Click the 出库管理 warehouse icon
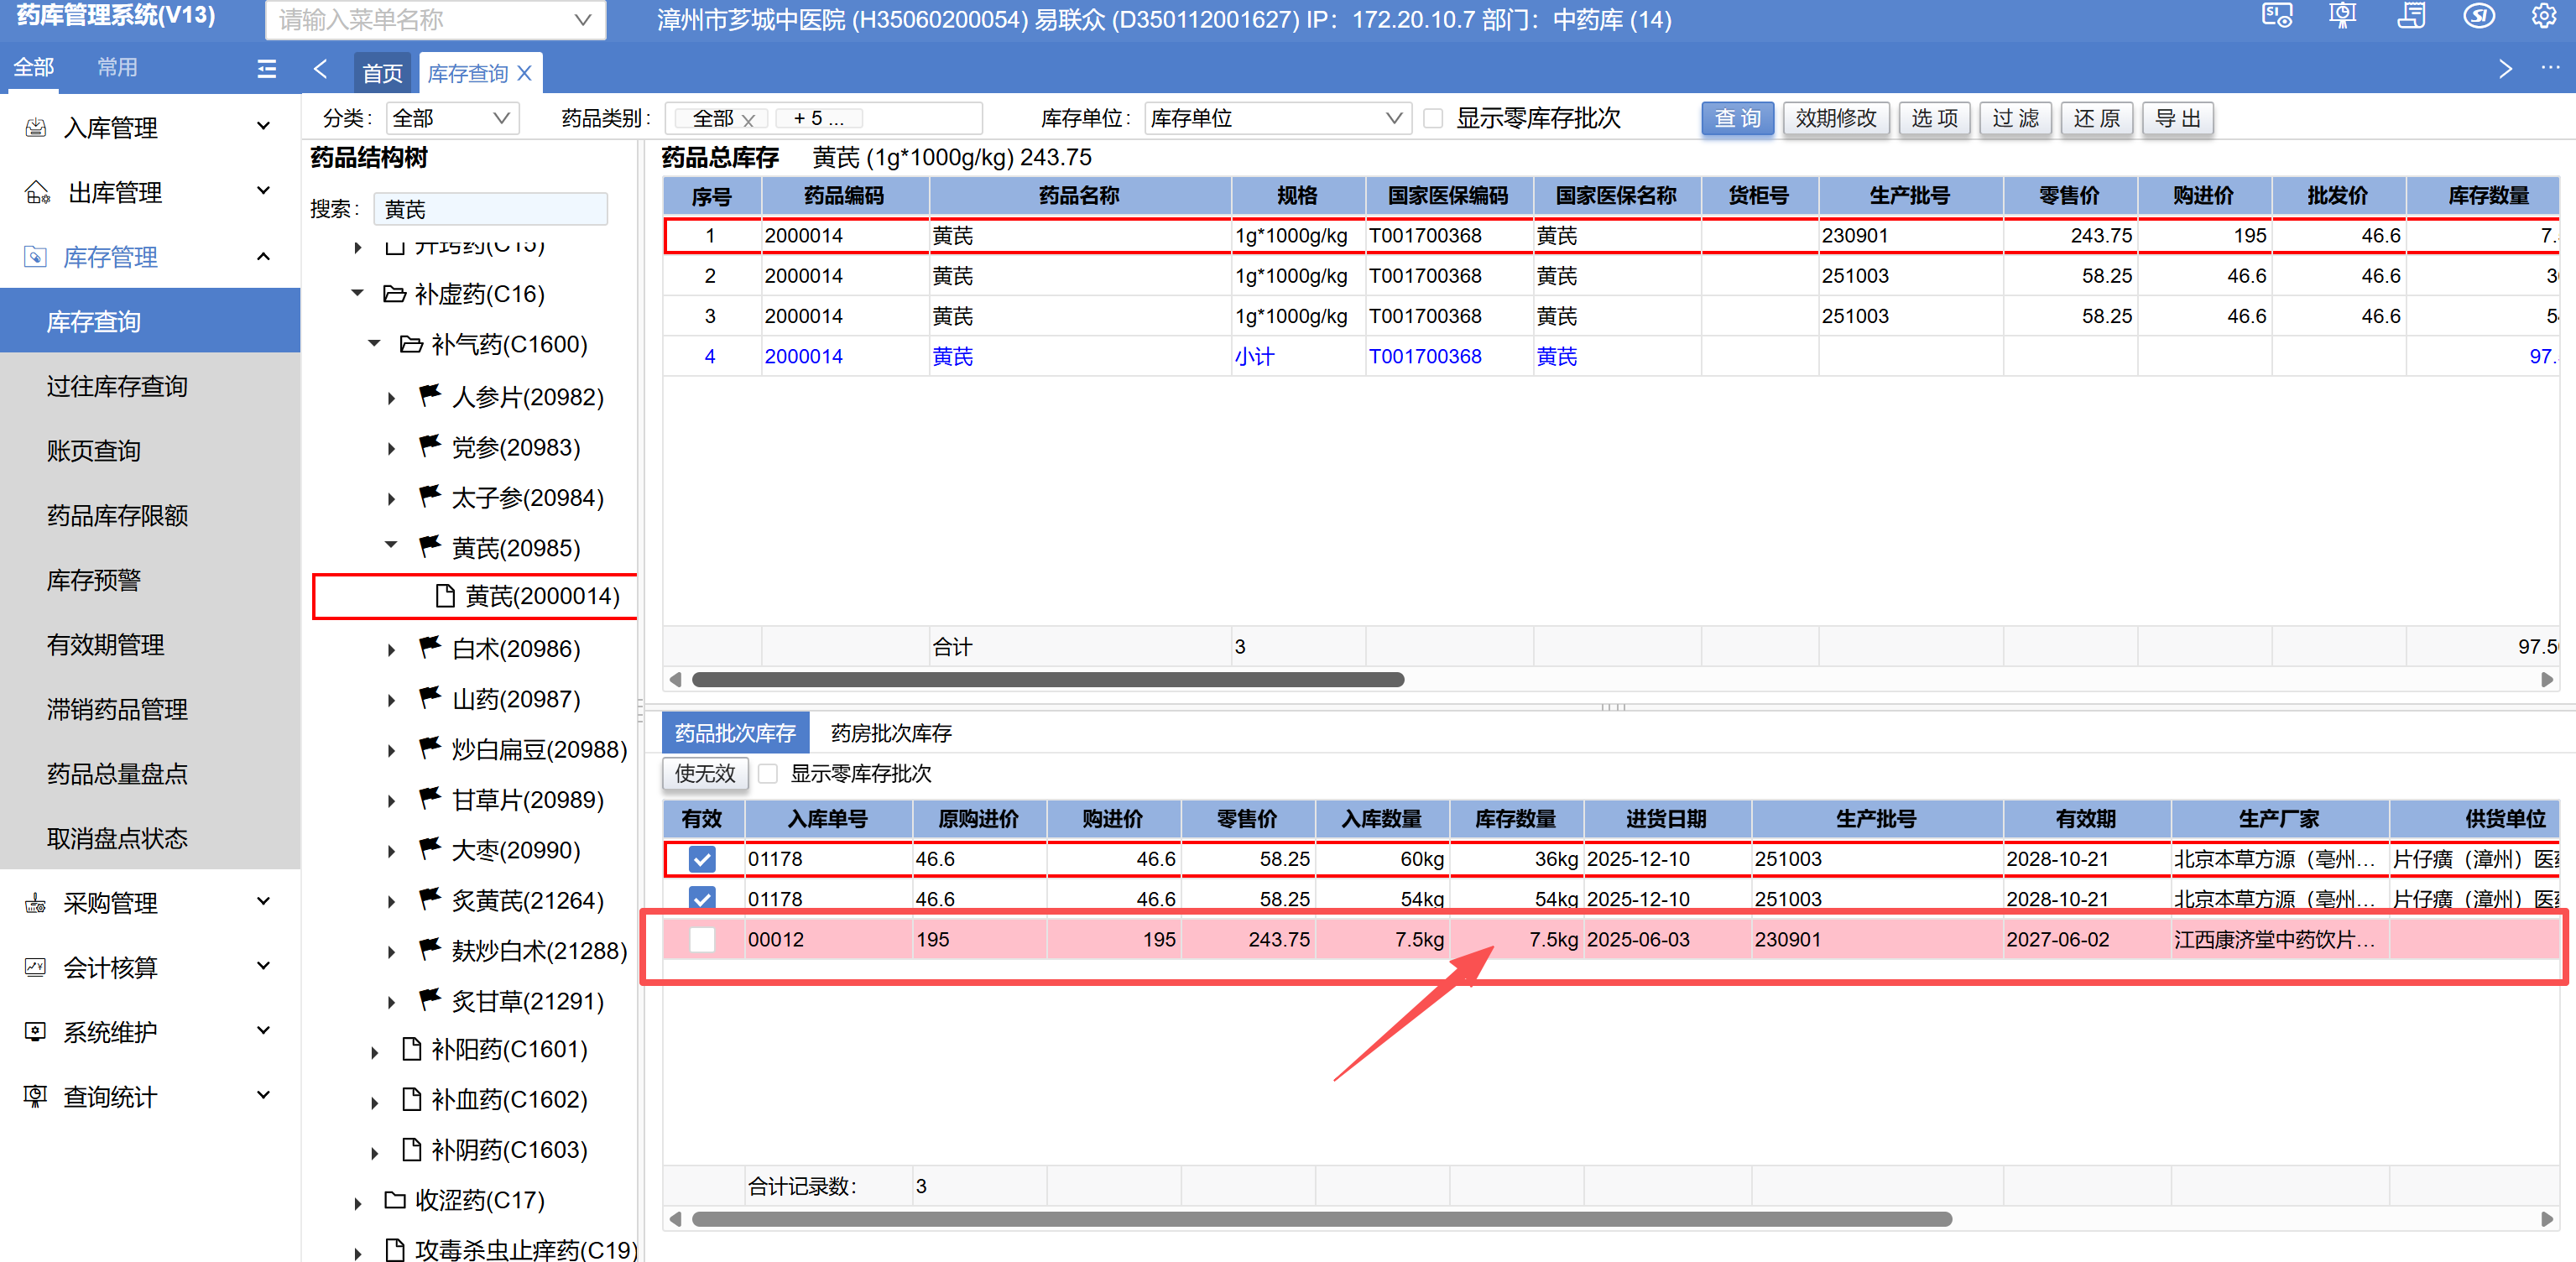The image size is (2576, 1262). tap(36, 192)
